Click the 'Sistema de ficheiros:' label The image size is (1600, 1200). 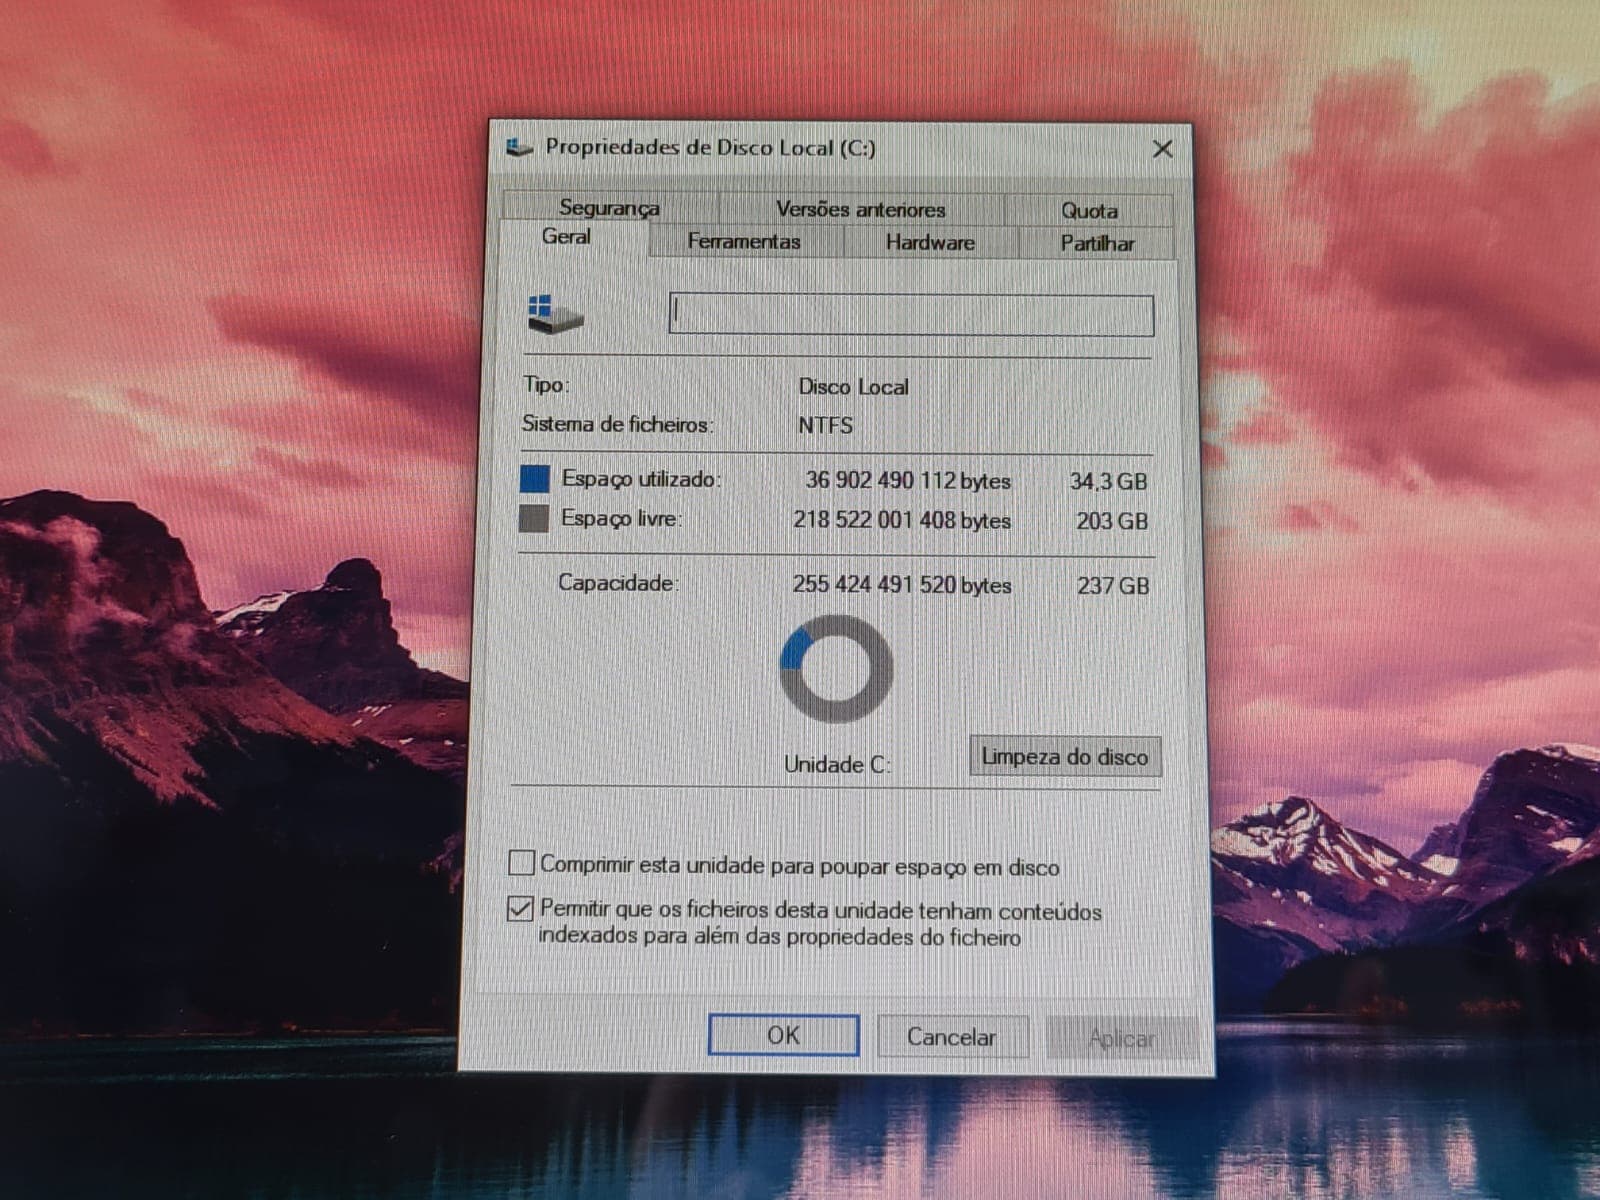pyautogui.click(x=618, y=424)
